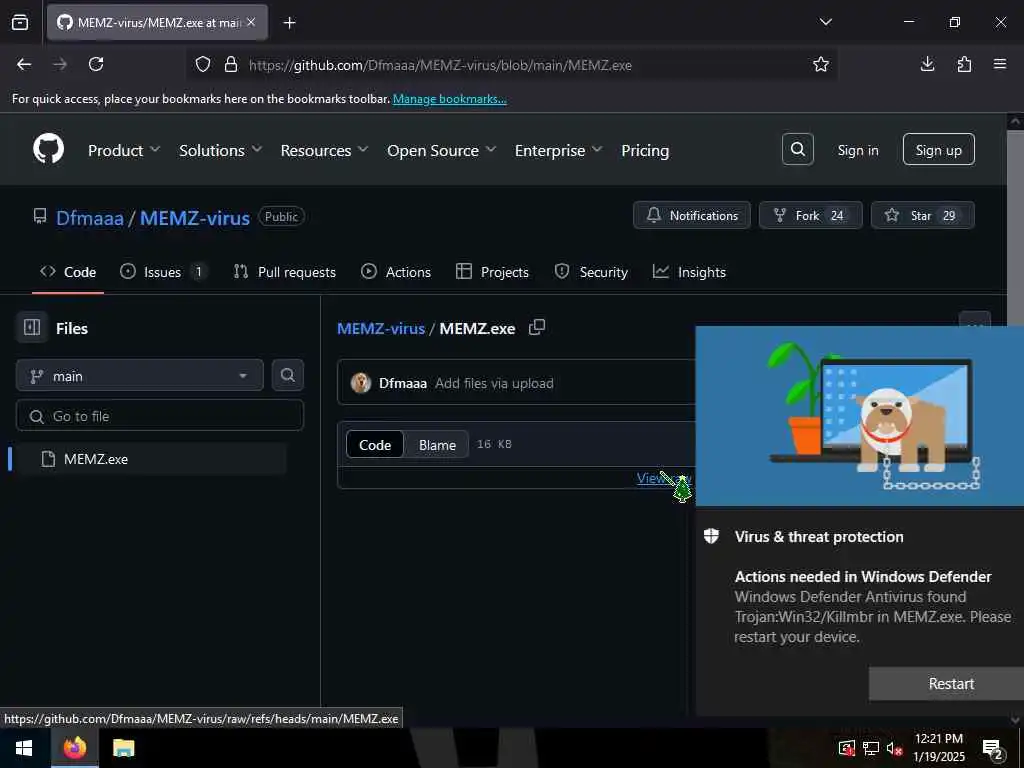Click the padlock site info icon
This screenshot has height=768, width=1024.
(231, 64)
